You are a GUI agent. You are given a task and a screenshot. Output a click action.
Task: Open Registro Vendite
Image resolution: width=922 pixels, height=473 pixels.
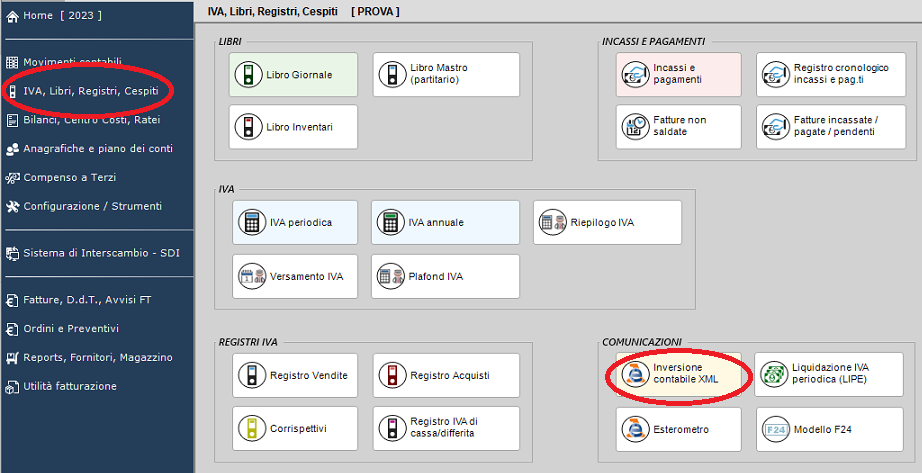pyautogui.click(x=293, y=375)
